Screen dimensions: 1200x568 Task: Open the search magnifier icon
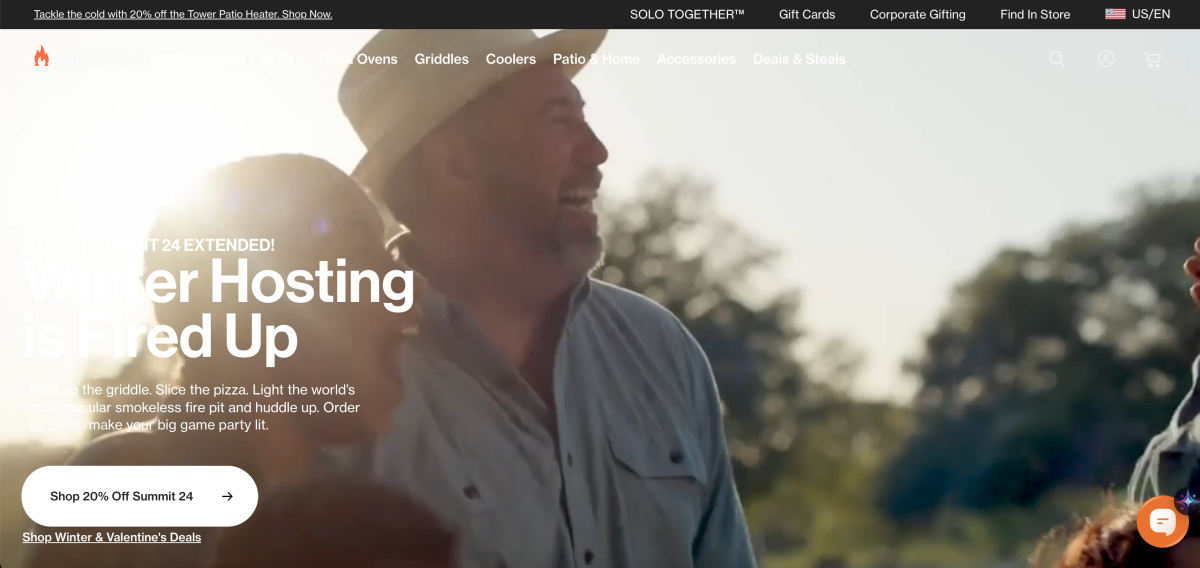point(1057,59)
